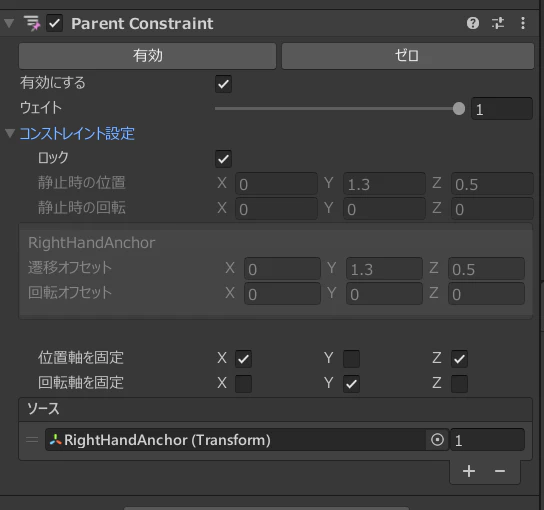Click 静止時の位置 Z field showing 0.5
The image size is (544, 510).
coord(492,184)
